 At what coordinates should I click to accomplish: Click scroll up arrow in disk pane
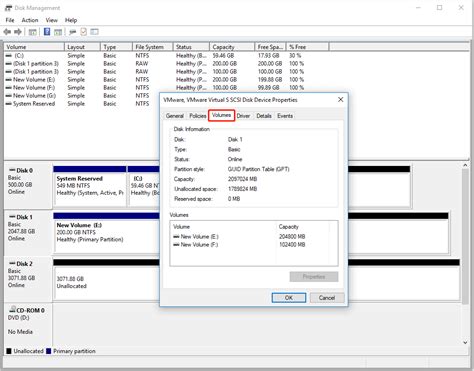(x=465, y=166)
